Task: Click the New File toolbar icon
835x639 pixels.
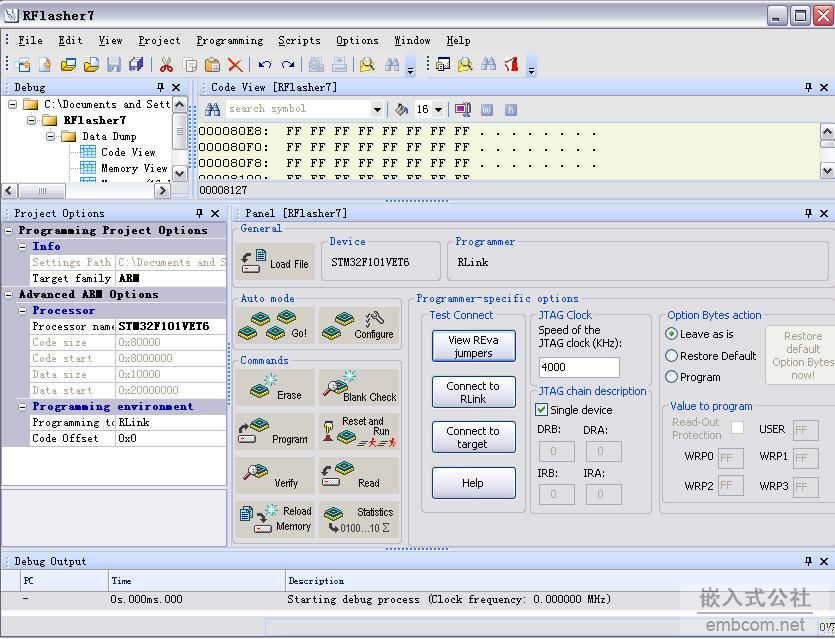Action: click(46, 65)
